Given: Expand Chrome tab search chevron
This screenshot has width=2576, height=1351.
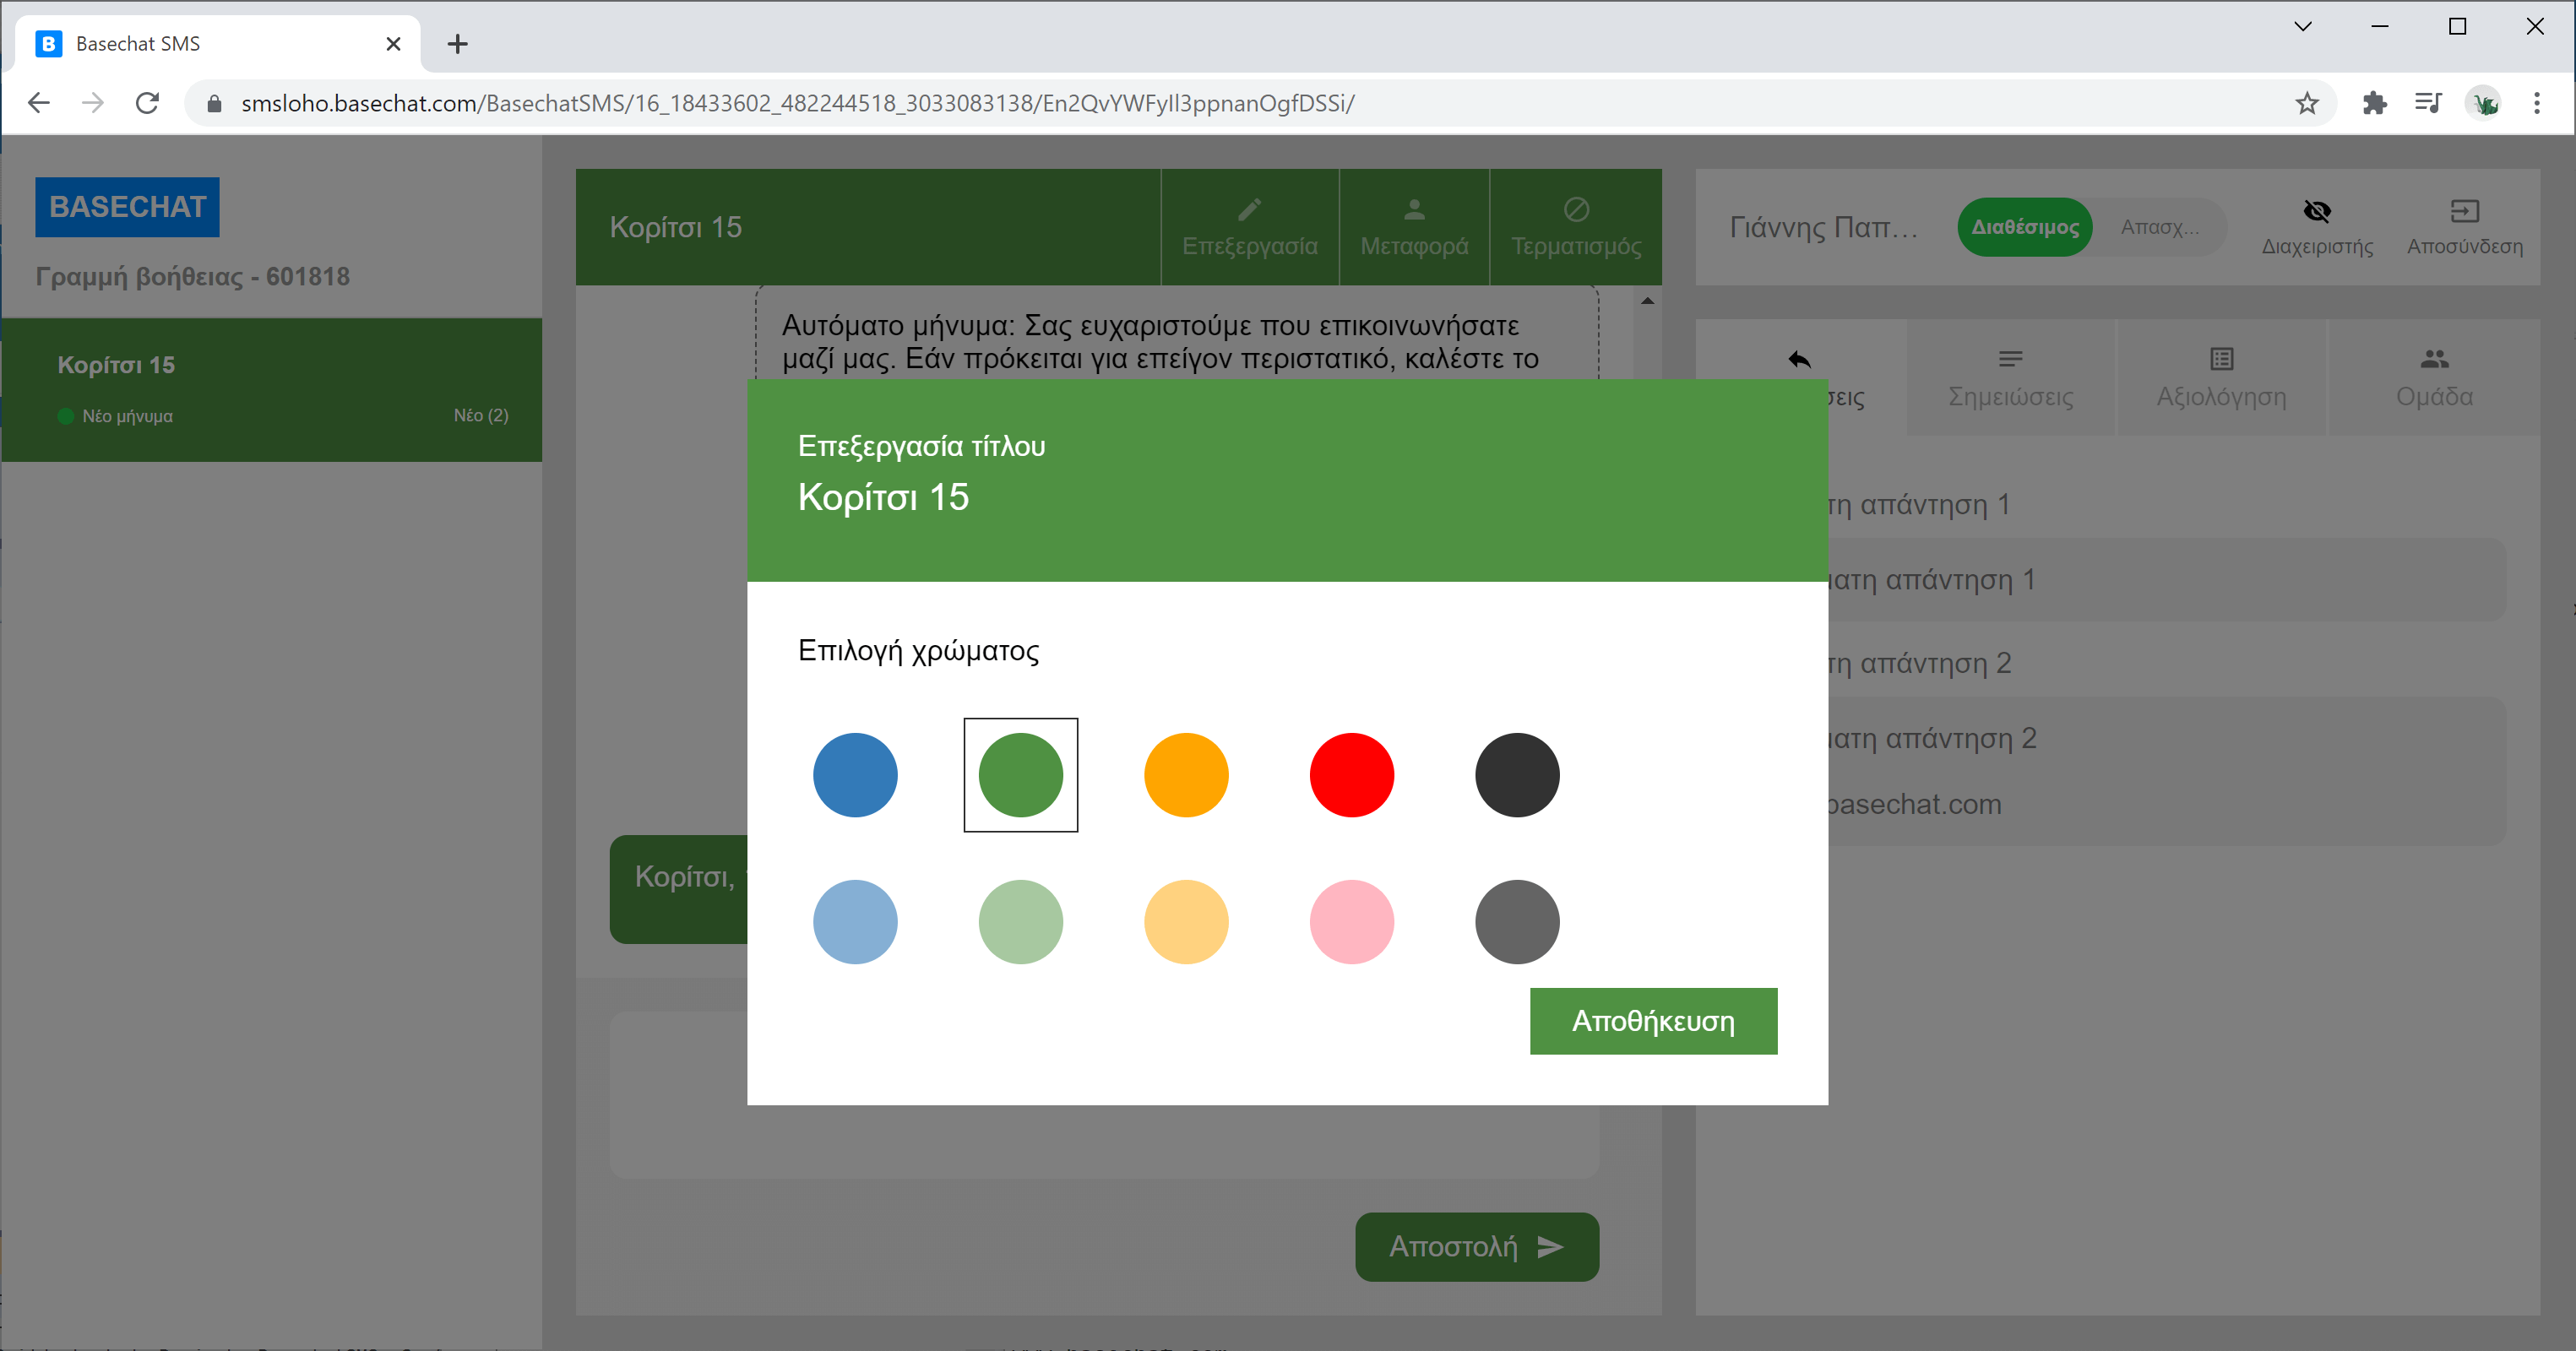Looking at the screenshot, I should [2302, 27].
